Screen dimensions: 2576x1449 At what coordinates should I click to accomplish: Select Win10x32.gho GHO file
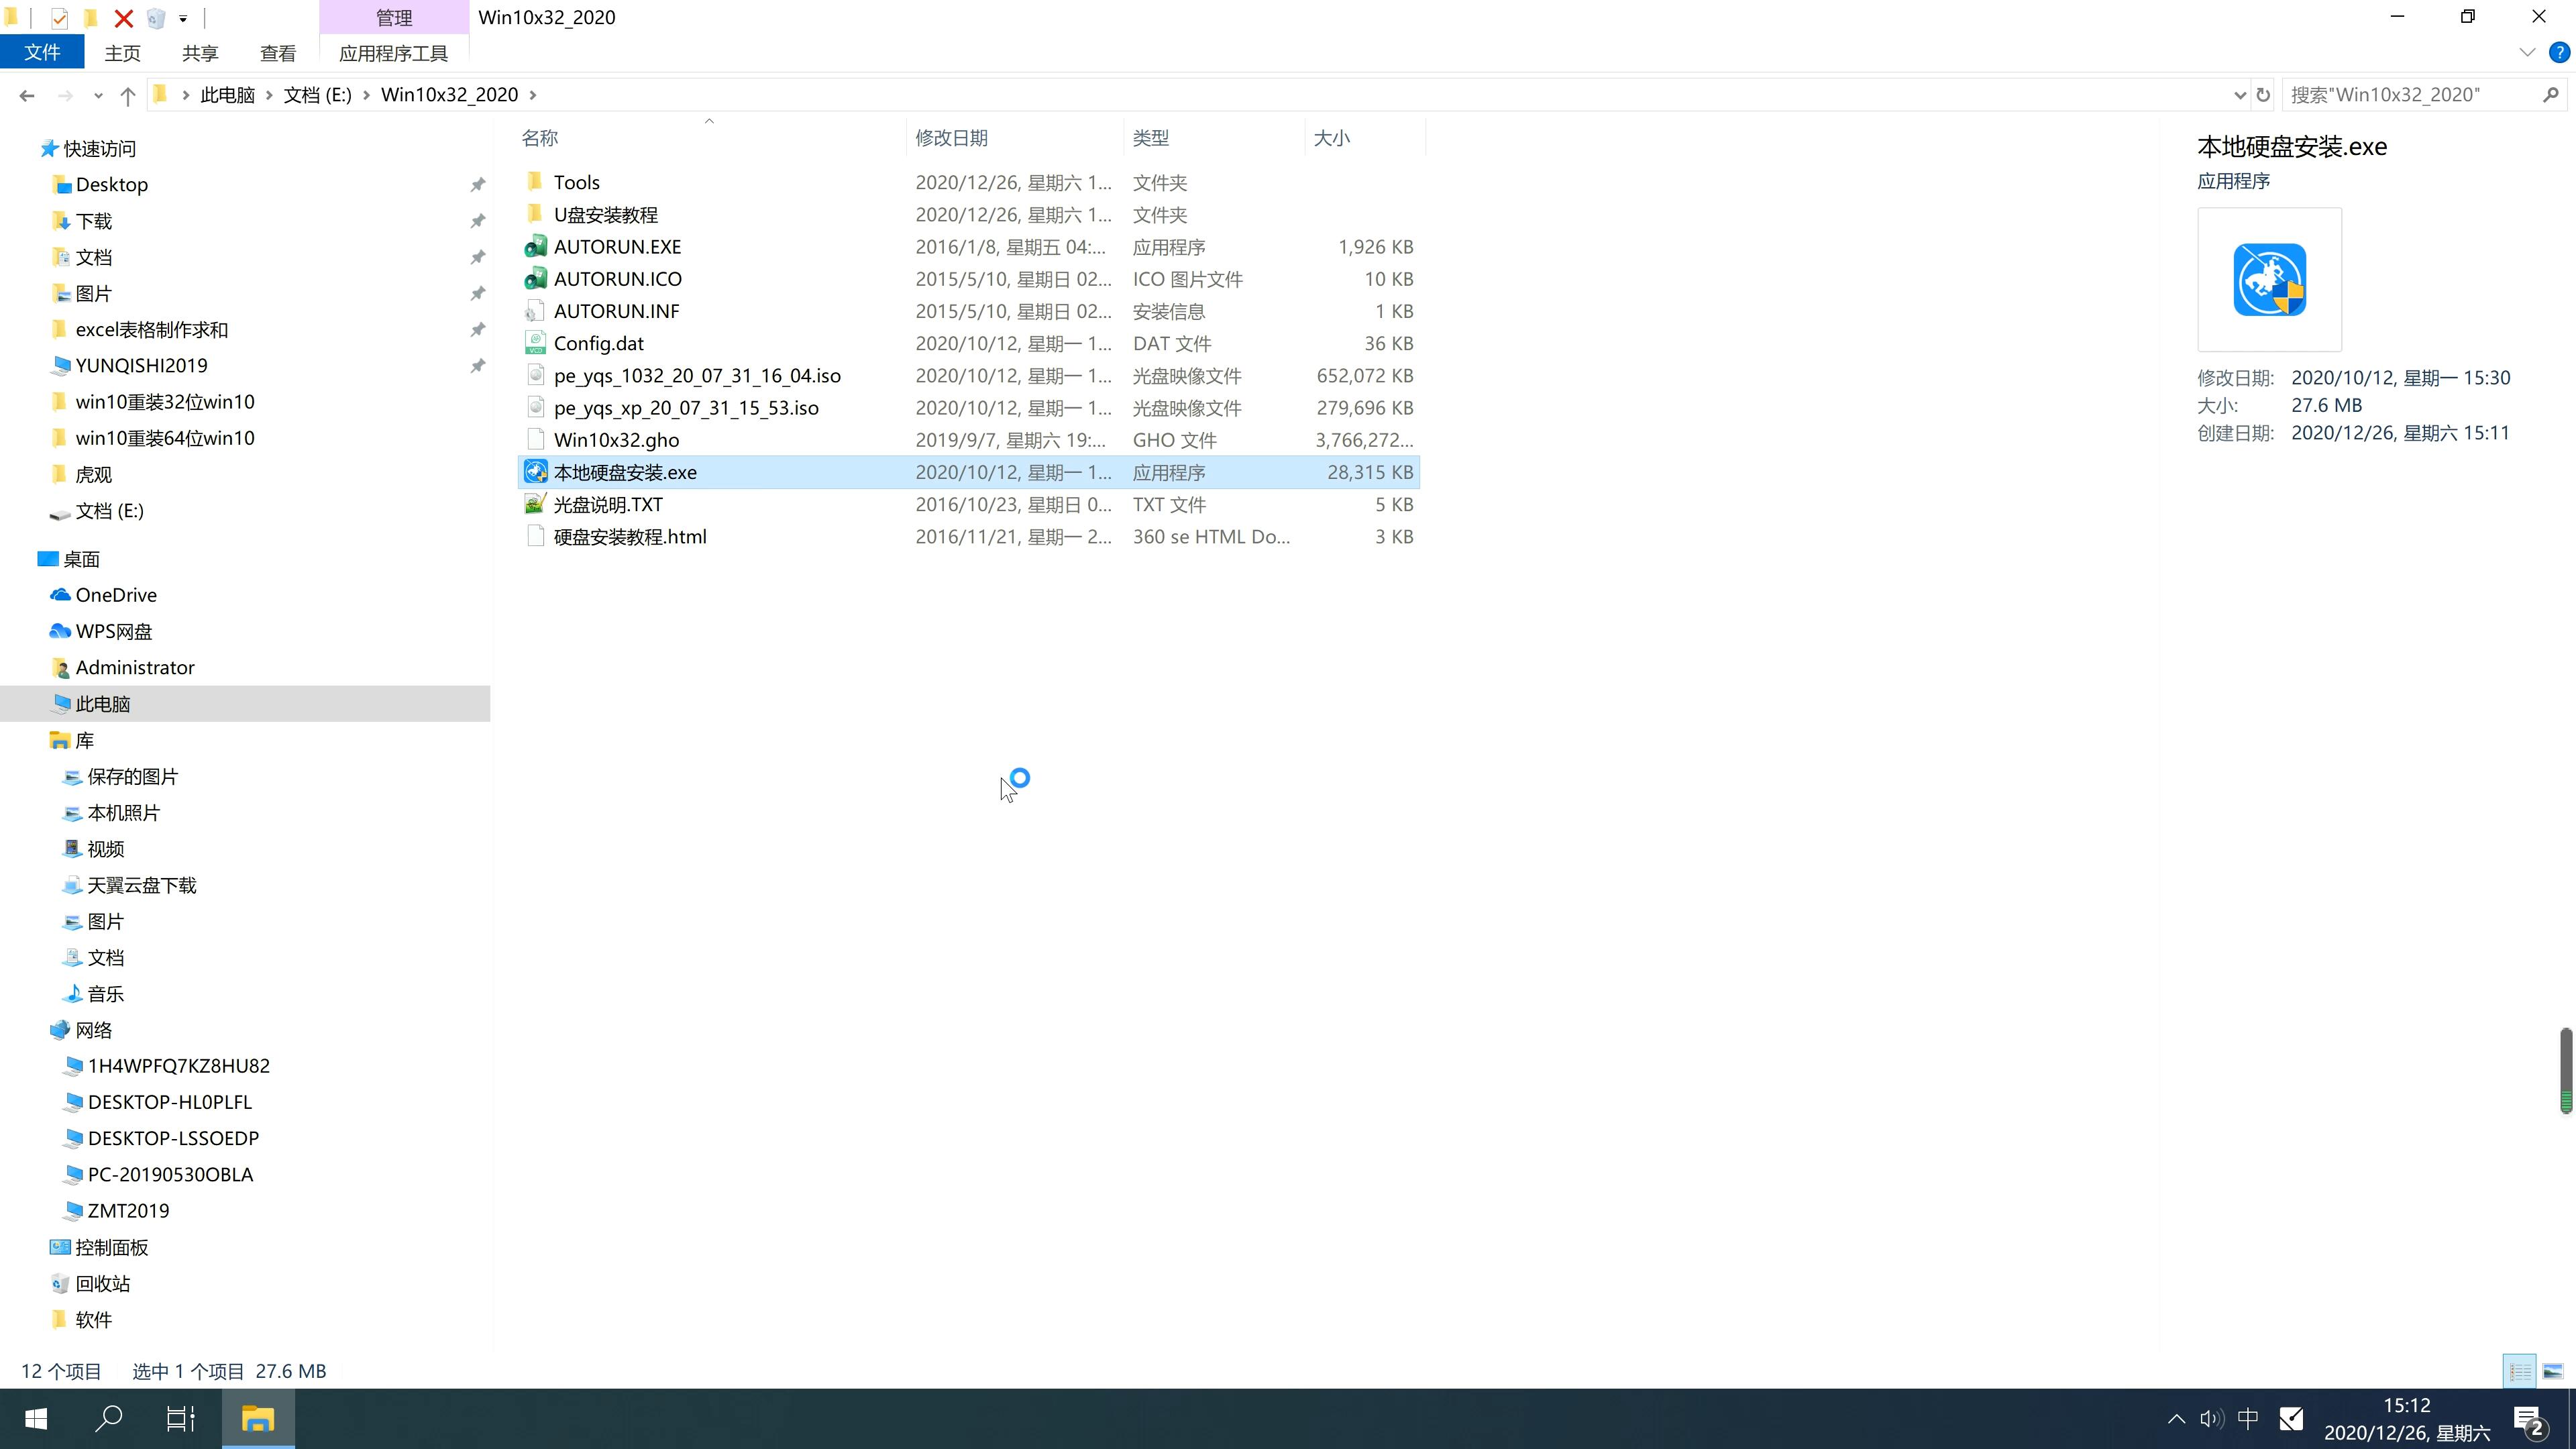pyautogui.click(x=617, y=439)
